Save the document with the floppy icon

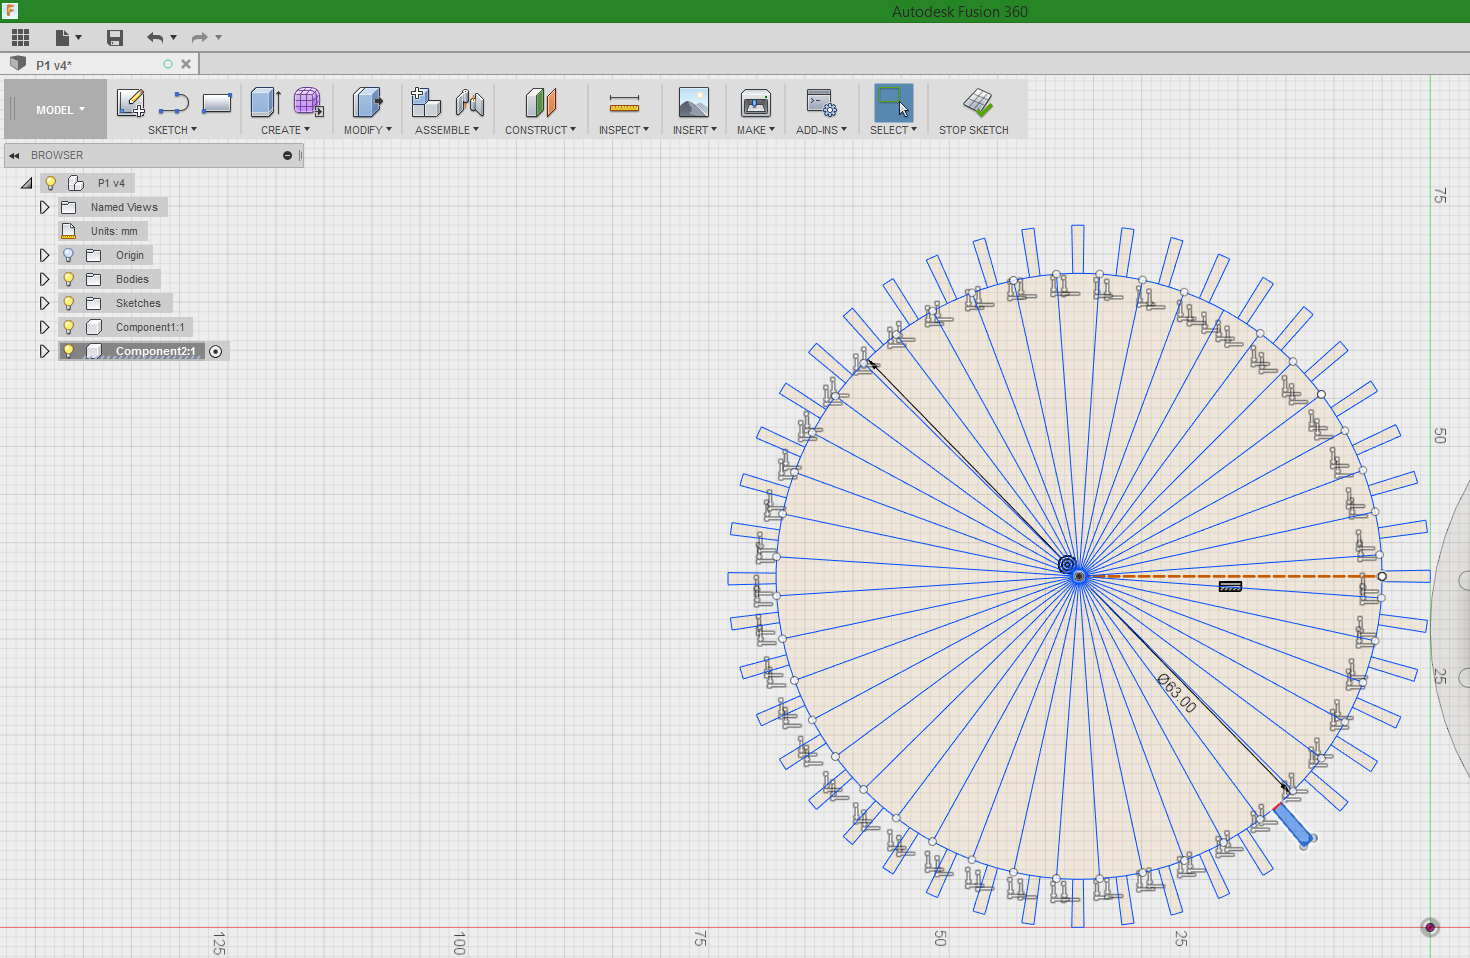click(x=115, y=38)
